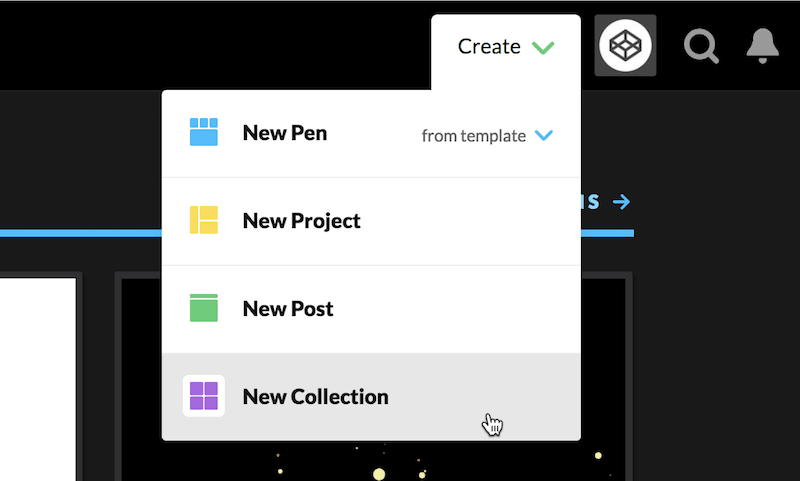Viewport: 800px width, 481px height.
Task: Open the from template options
Action: coord(487,136)
